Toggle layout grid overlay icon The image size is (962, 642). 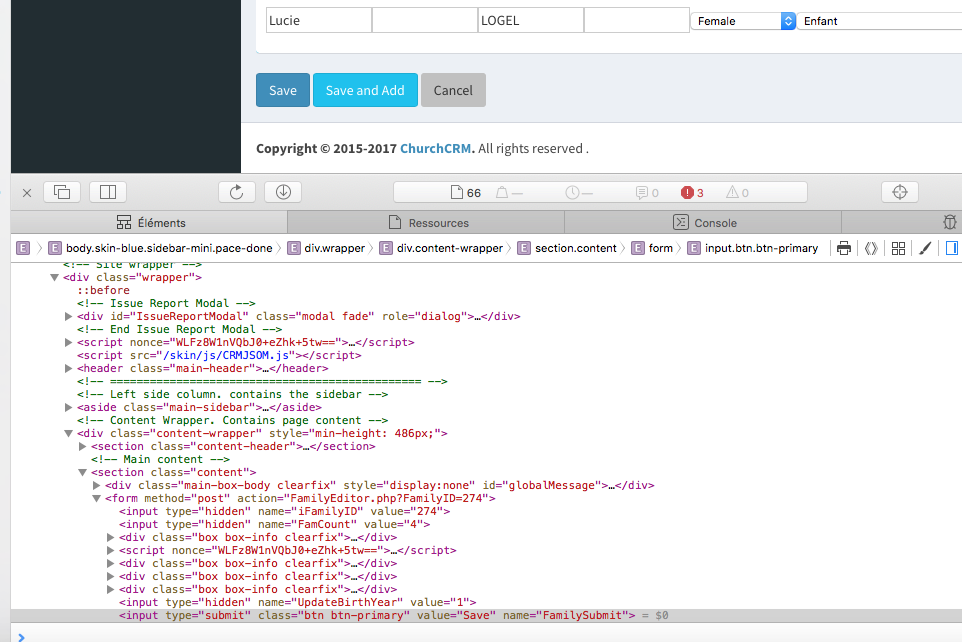[898, 248]
